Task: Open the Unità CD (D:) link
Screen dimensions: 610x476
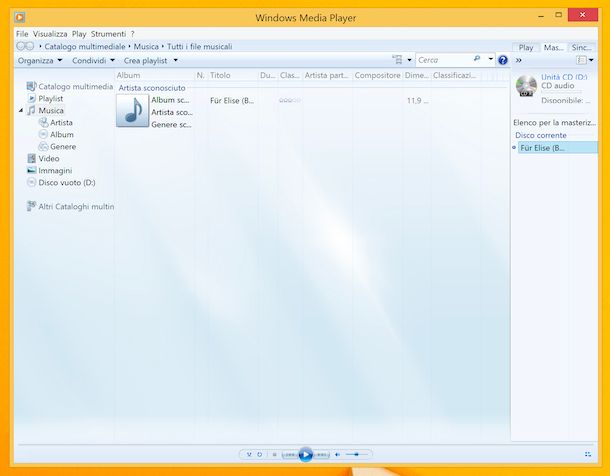Action: [564, 77]
